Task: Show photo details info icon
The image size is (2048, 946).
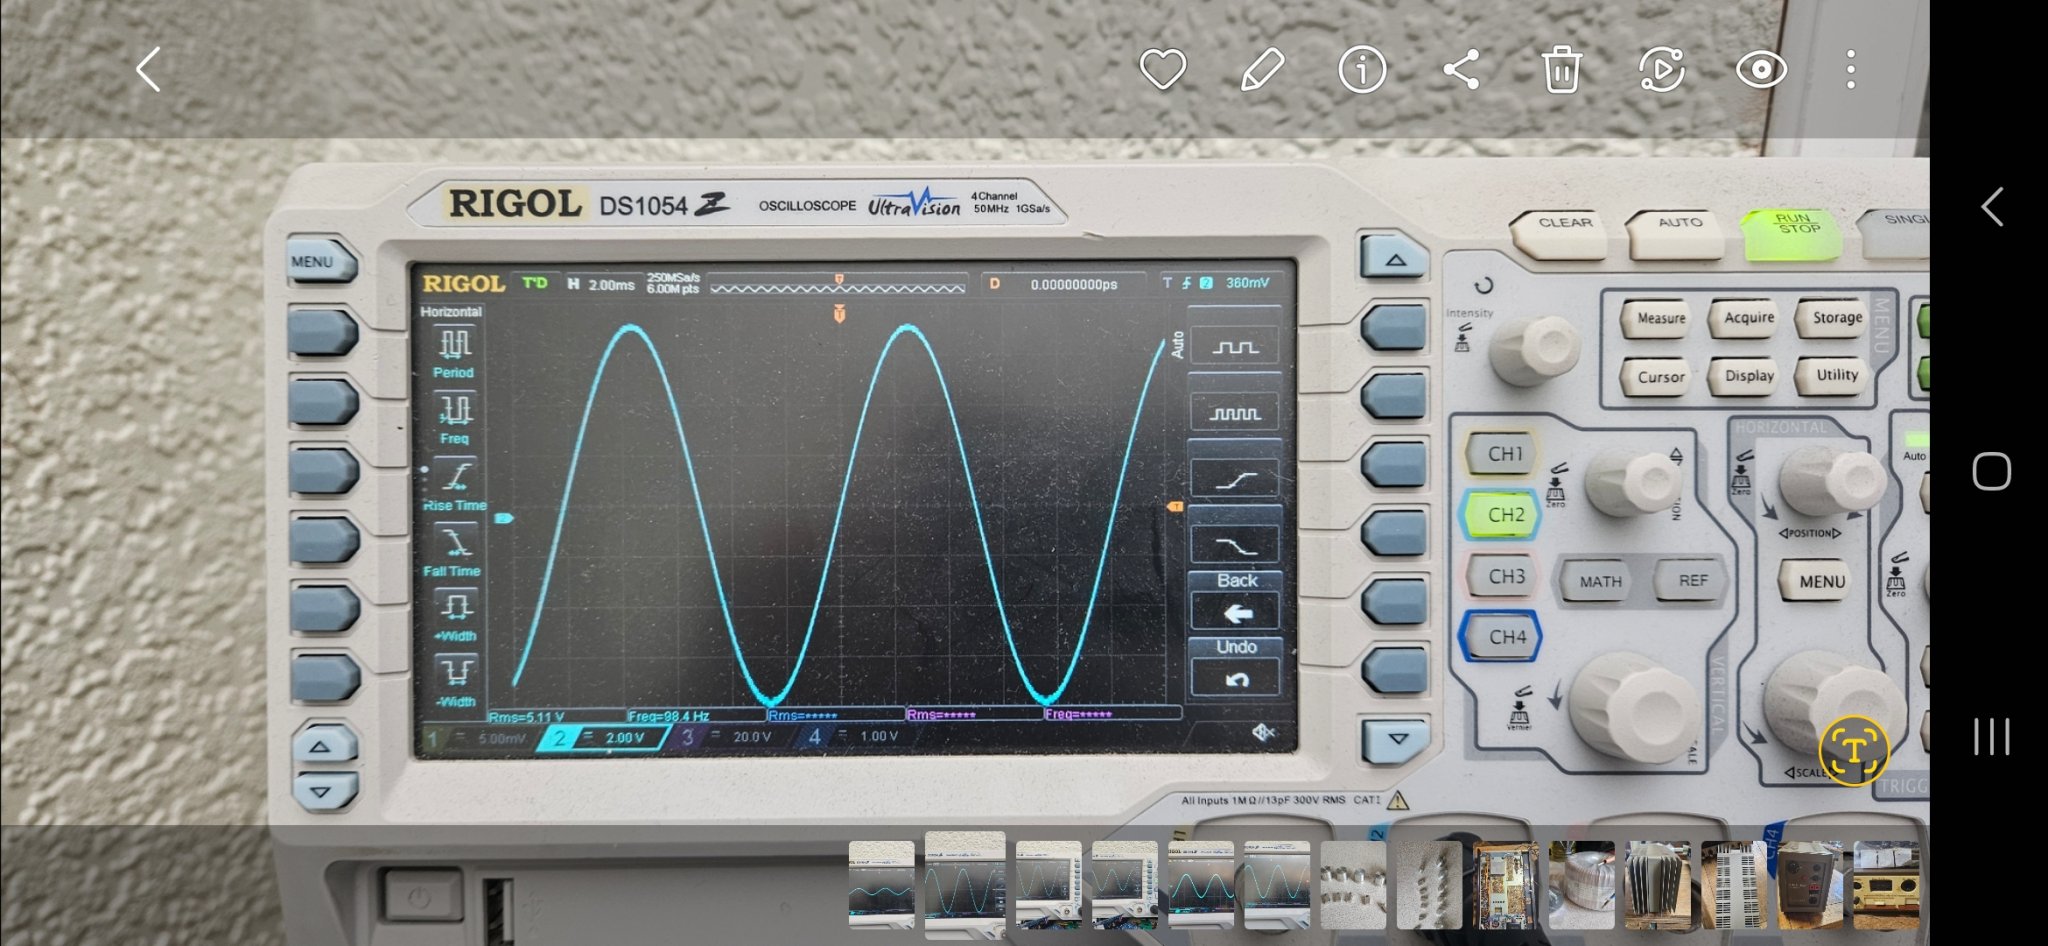Action: 1362,70
